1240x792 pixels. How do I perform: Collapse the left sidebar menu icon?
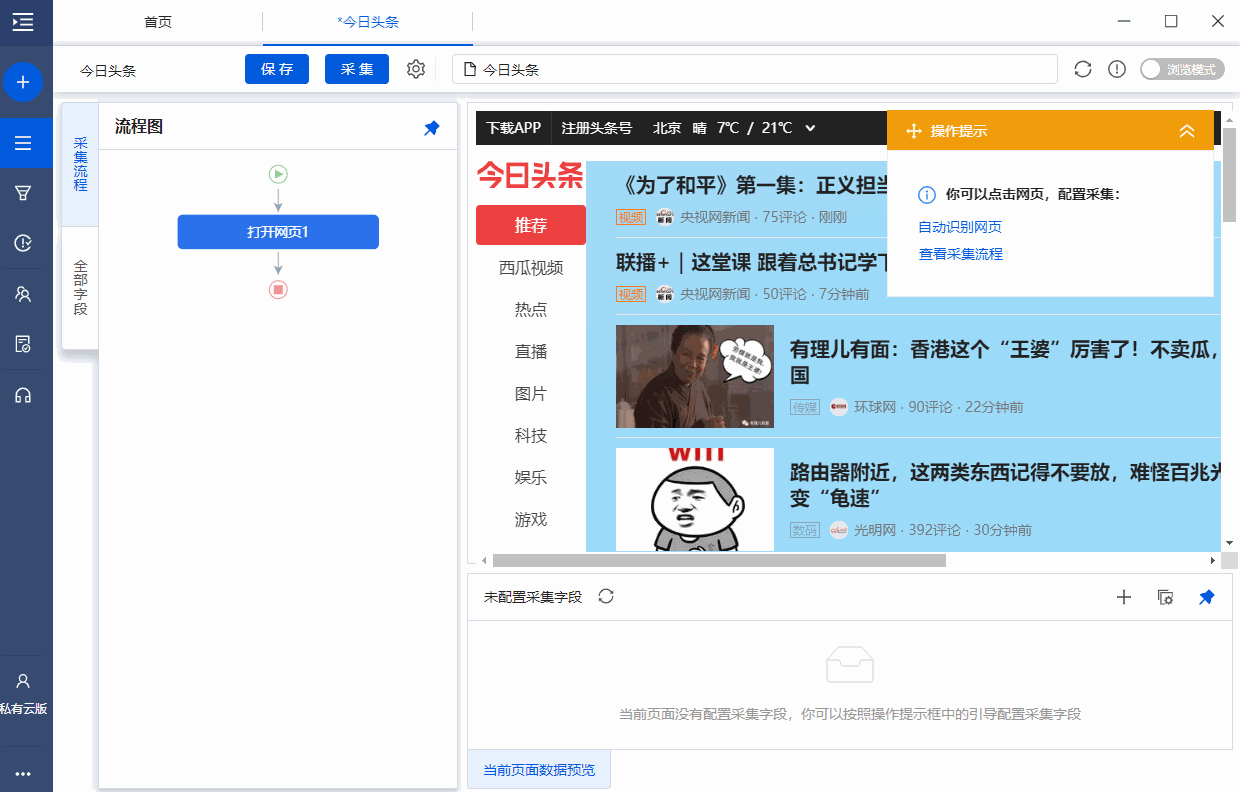(23, 21)
